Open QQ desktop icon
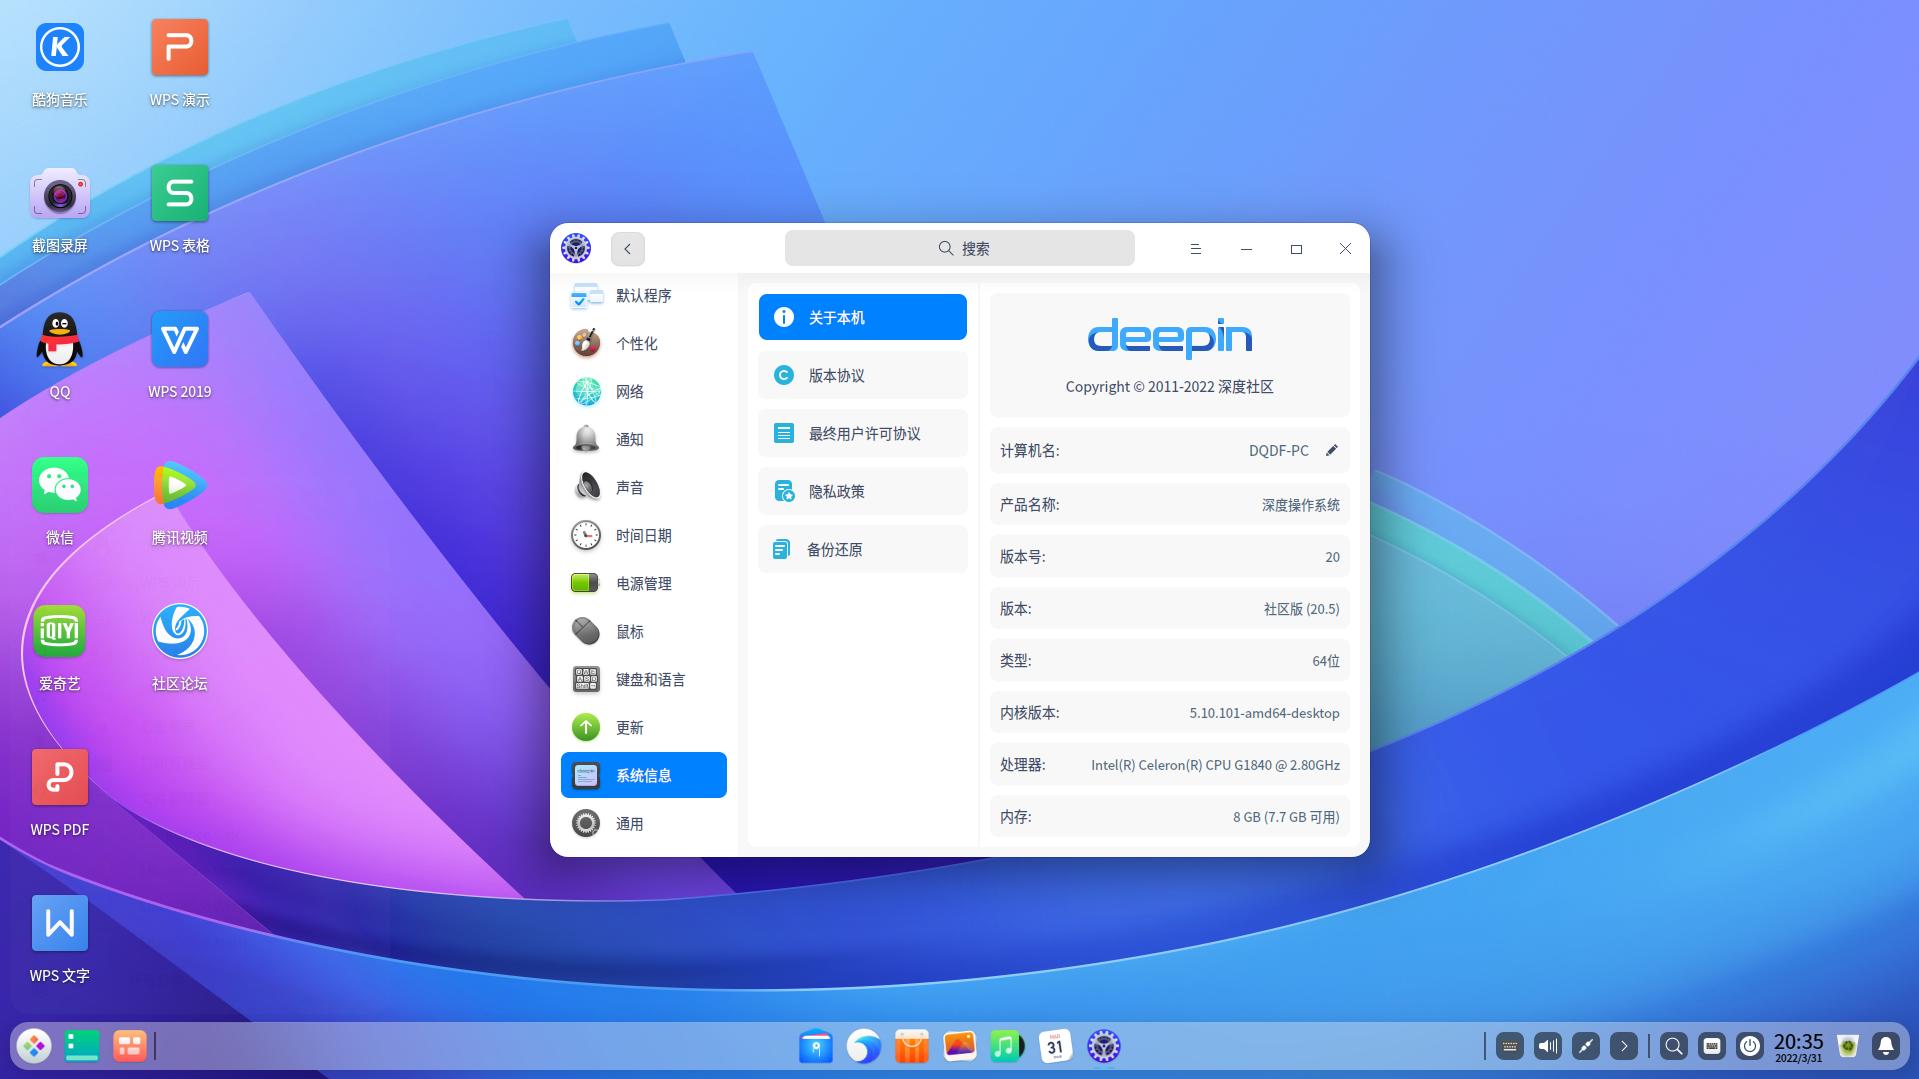Image resolution: width=1919 pixels, height=1079 pixels. tap(60, 355)
